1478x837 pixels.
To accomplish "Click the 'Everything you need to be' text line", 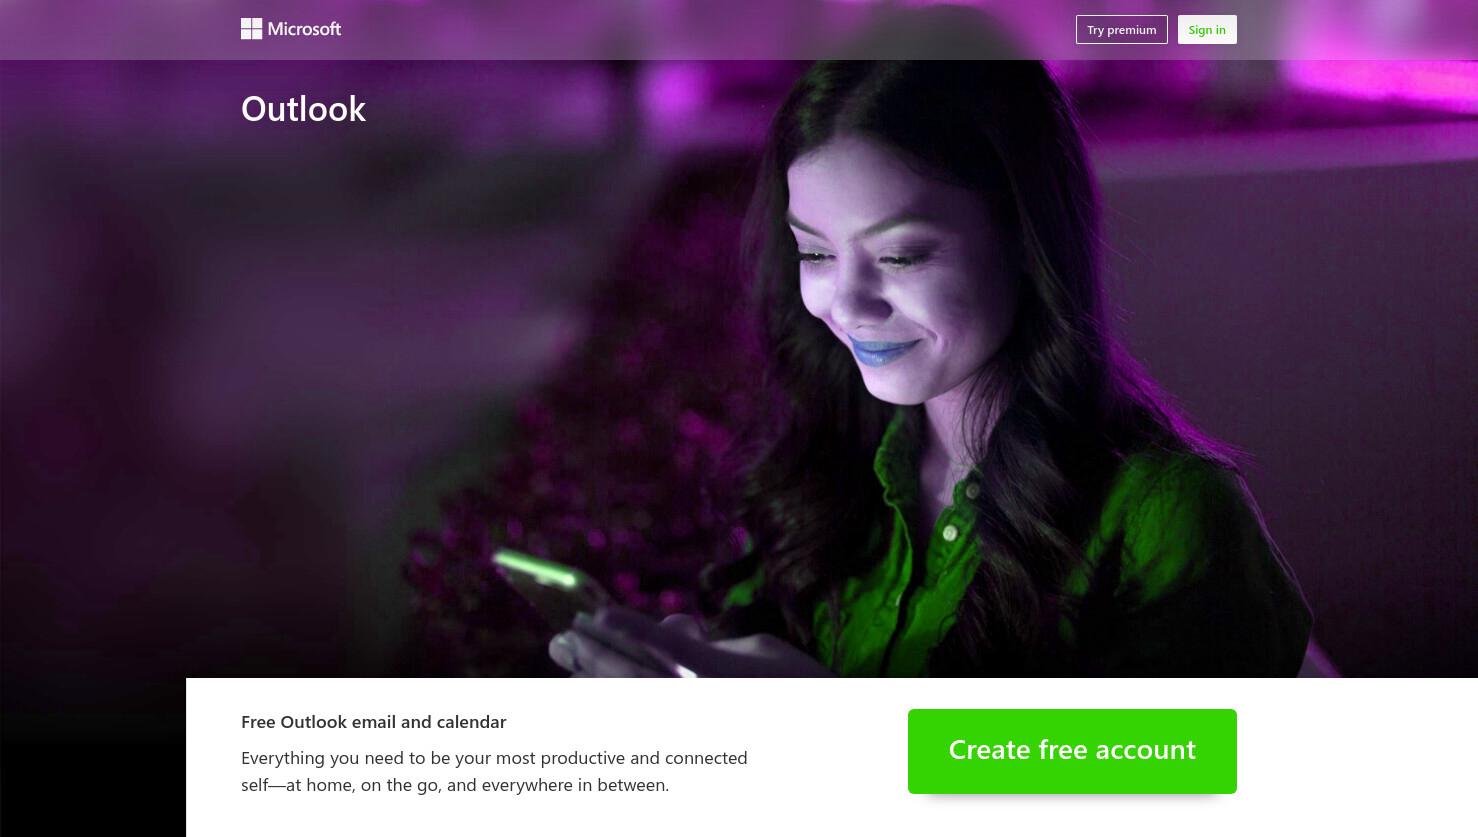I will (x=494, y=758).
